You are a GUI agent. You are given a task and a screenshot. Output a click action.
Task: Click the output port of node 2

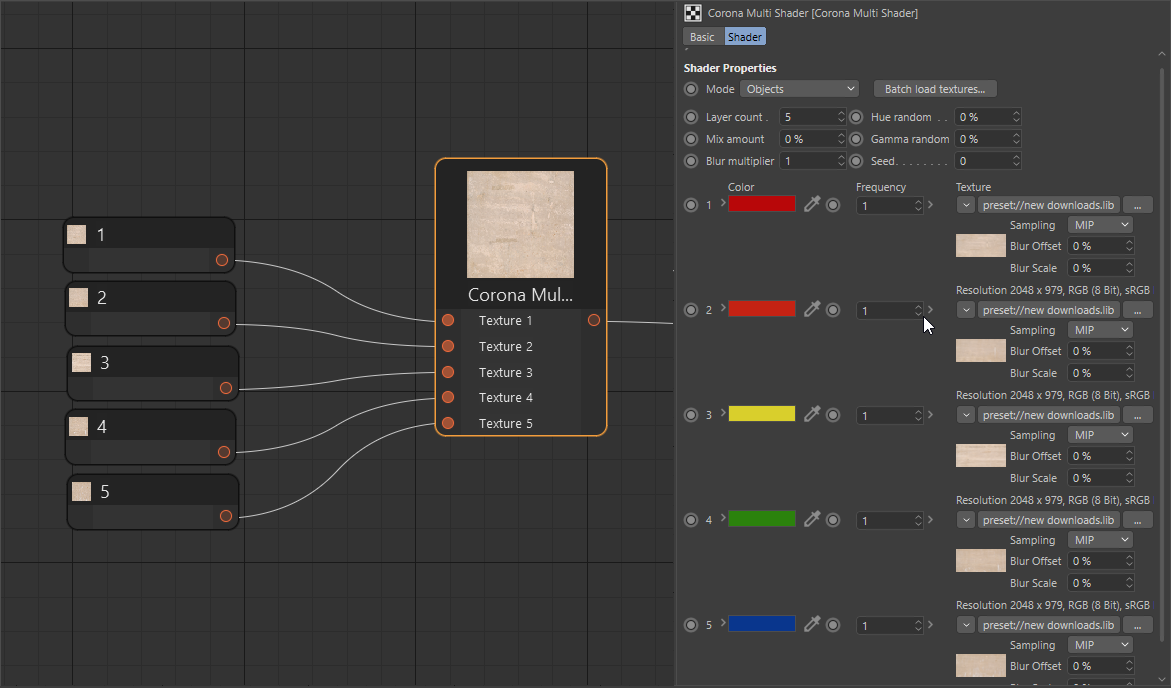pos(224,323)
